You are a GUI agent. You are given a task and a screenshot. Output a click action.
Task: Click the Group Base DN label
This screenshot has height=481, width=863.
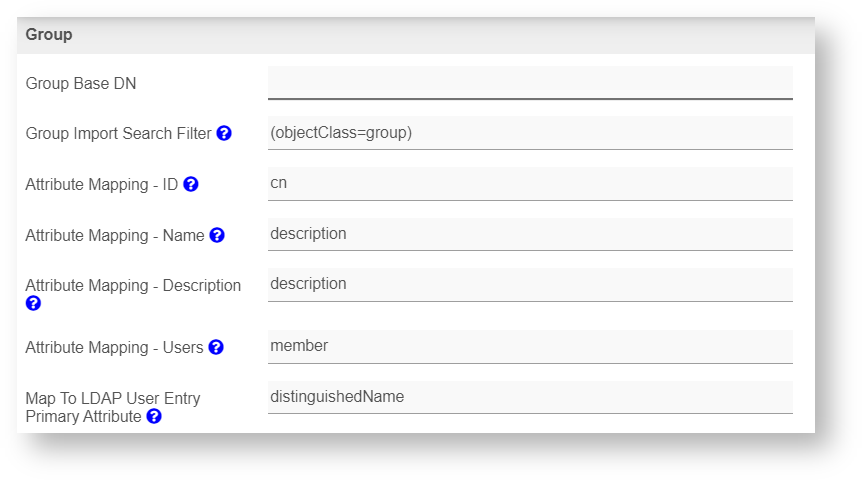(81, 84)
